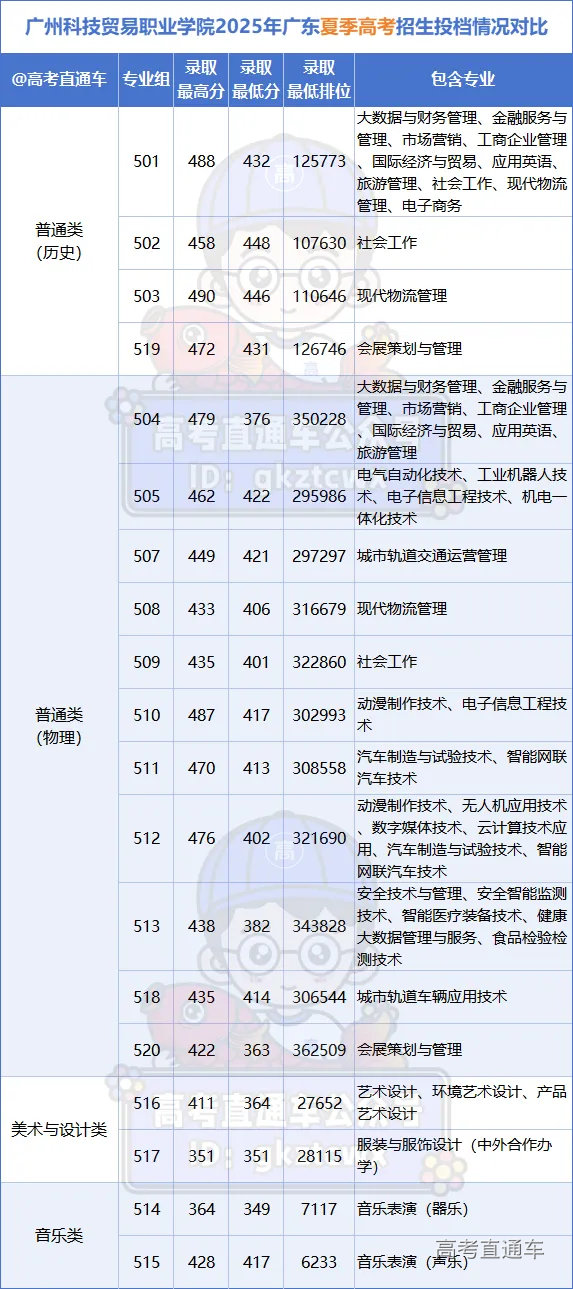Click the 汽车制造与试验技术、智能网联汽车技术 cell
The width and height of the screenshot is (573, 1289).
(x=463, y=768)
